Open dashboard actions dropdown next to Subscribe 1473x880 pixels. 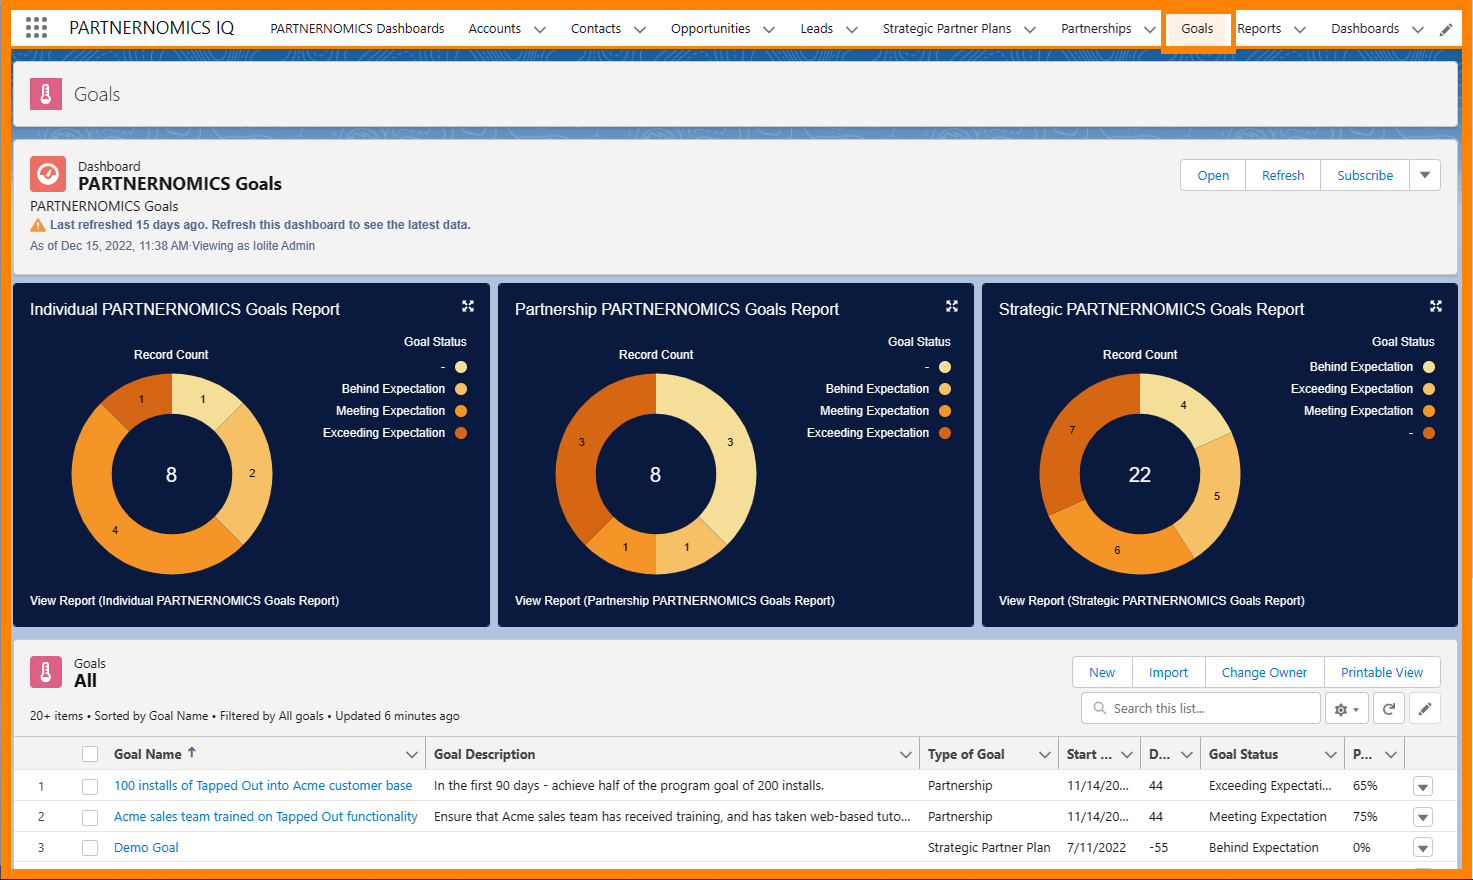click(1425, 175)
